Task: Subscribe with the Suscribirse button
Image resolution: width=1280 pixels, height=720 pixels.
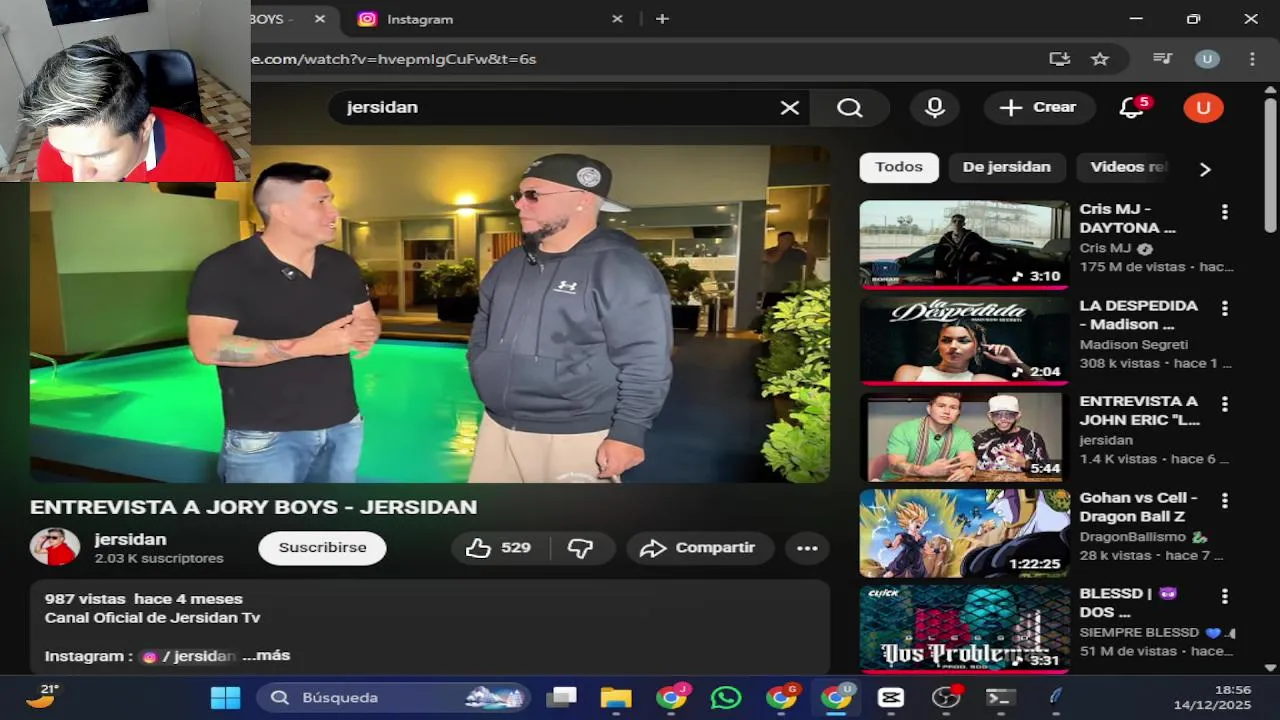Action: point(322,548)
